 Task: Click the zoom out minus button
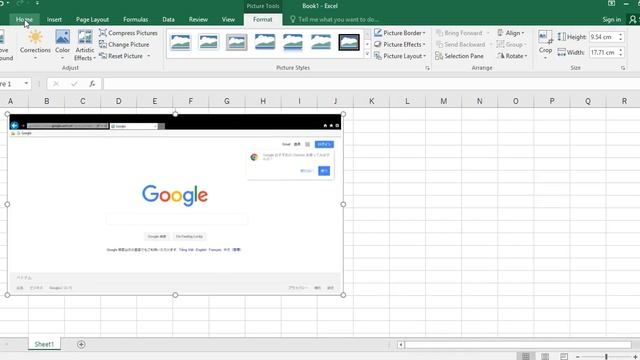(x=578, y=357)
